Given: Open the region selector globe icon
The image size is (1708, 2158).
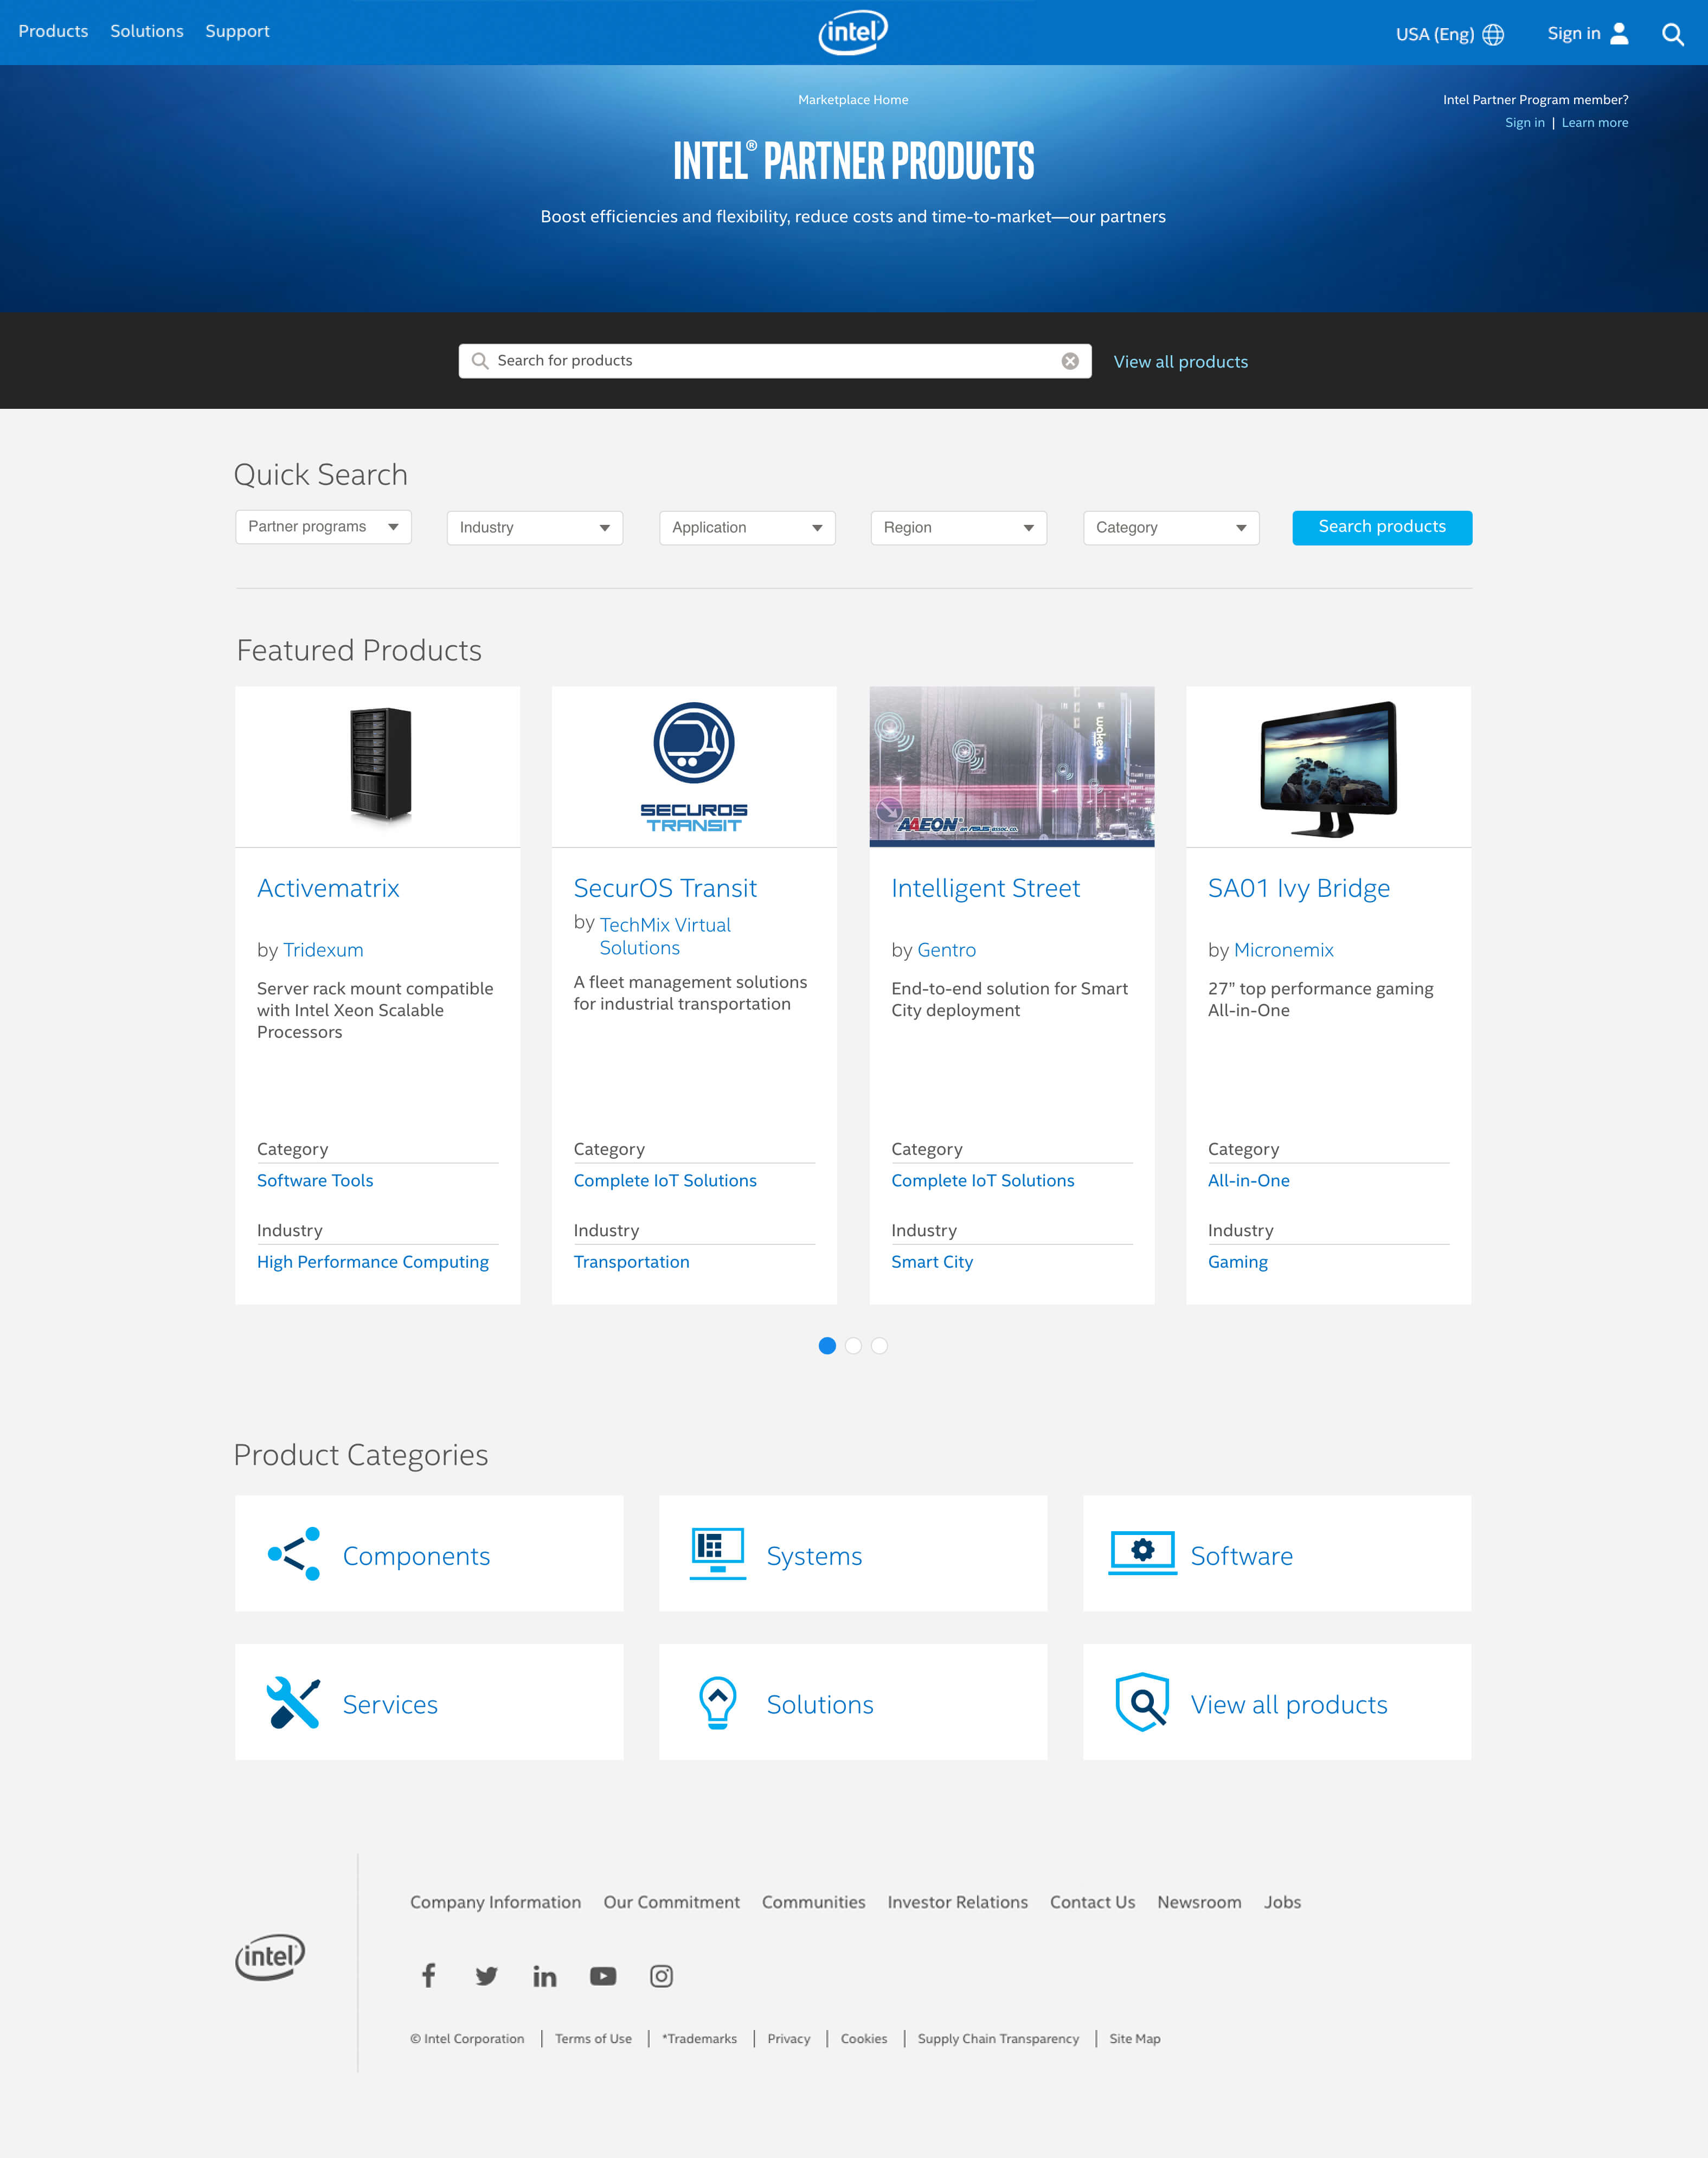Looking at the screenshot, I should pyautogui.click(x=1493, y=34).
